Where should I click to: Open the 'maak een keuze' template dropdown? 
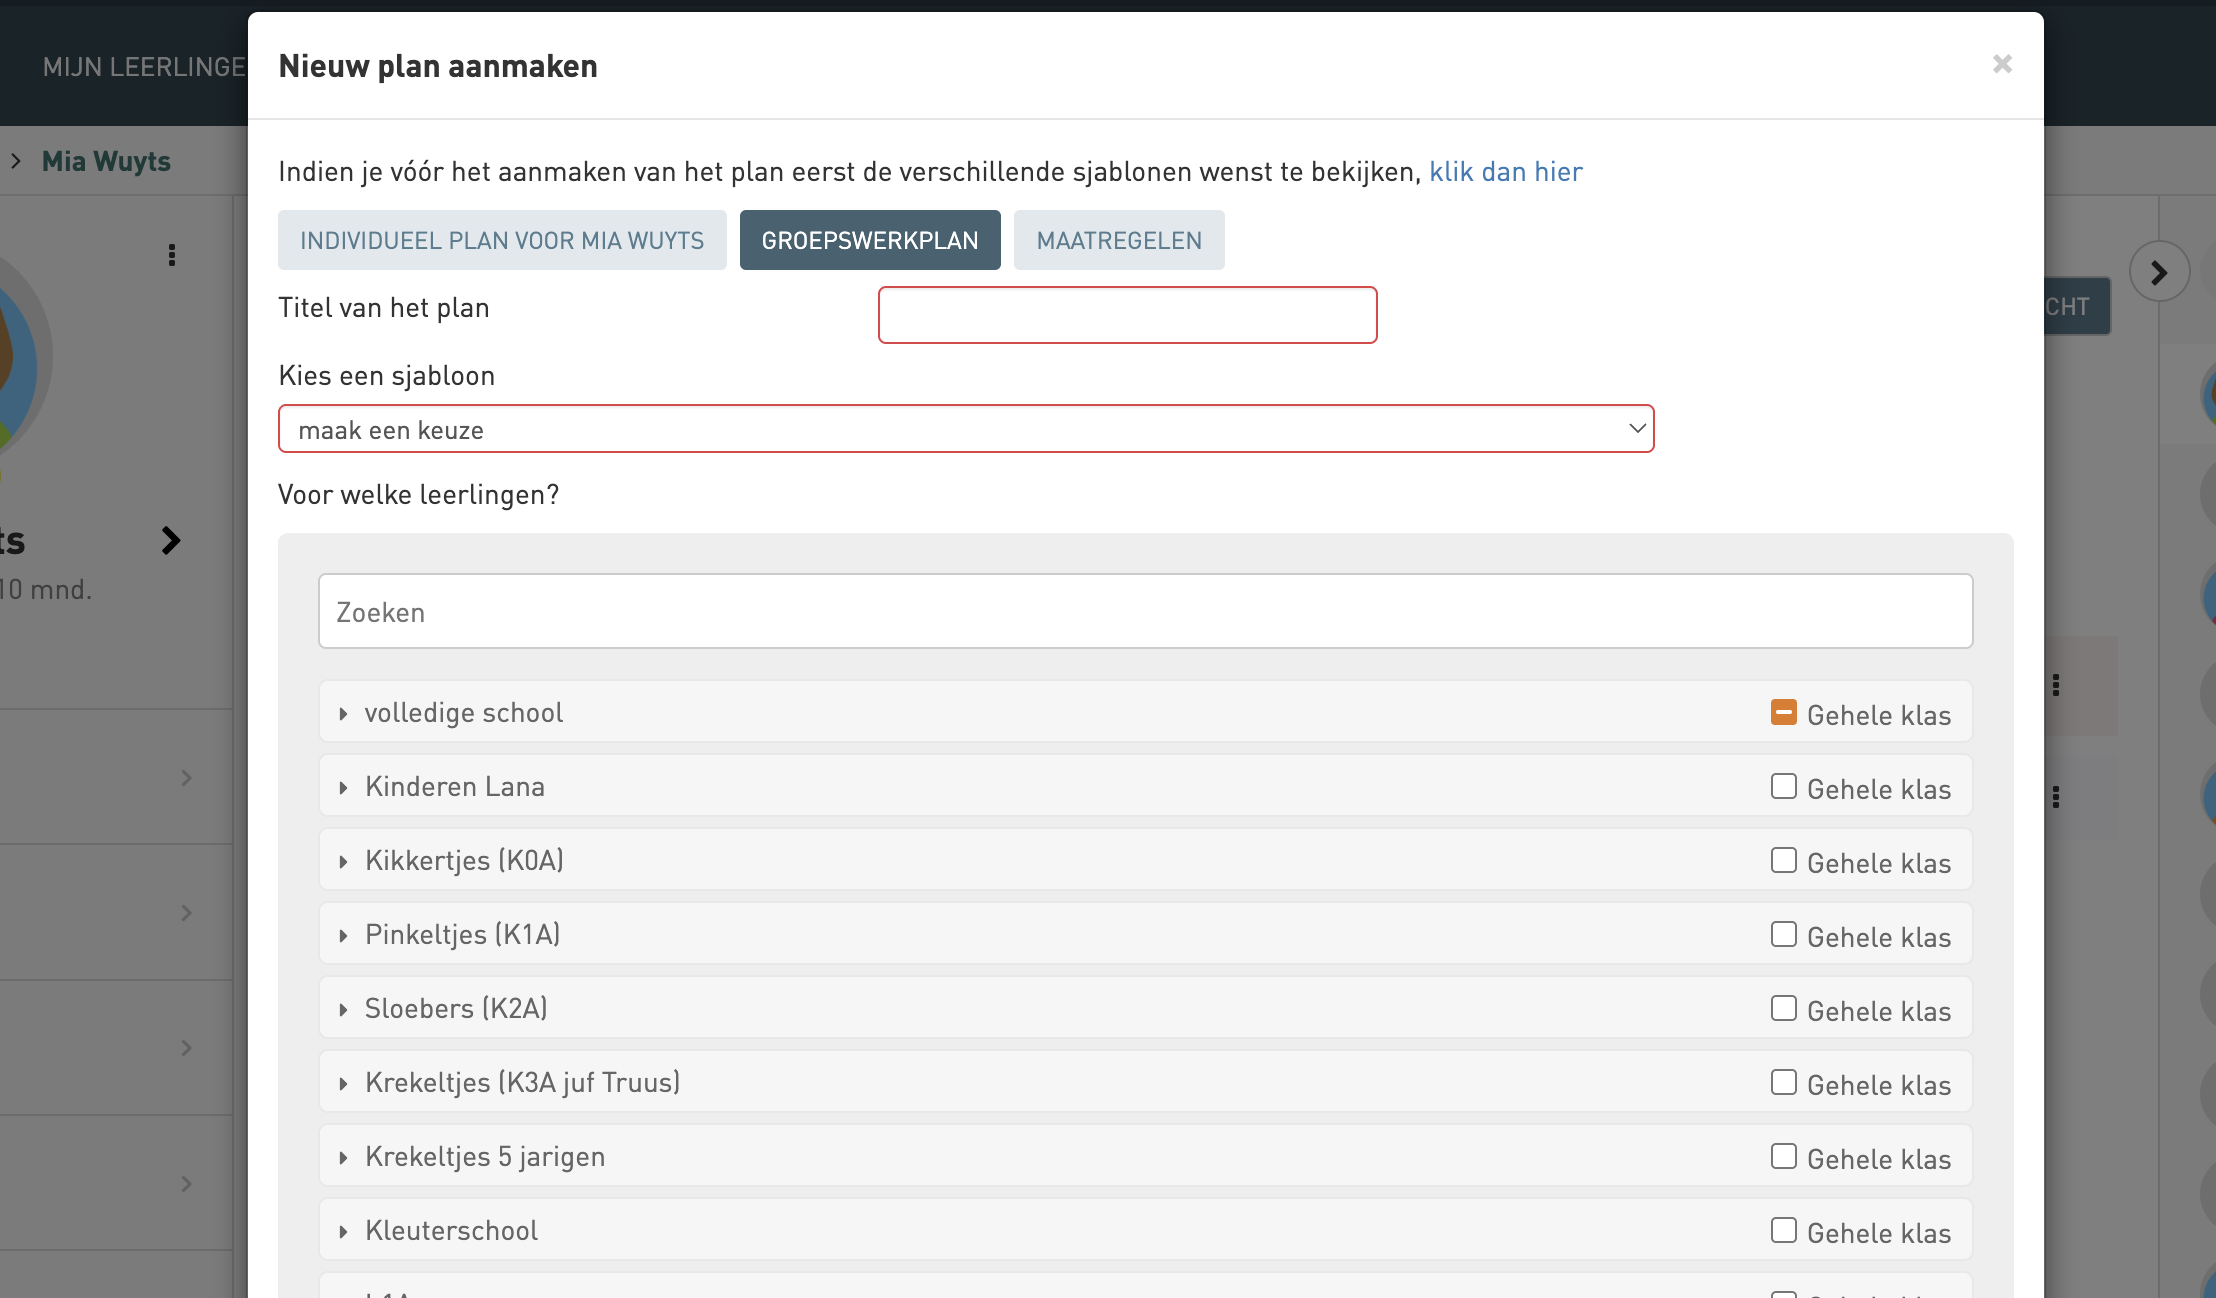coord(965,429)
